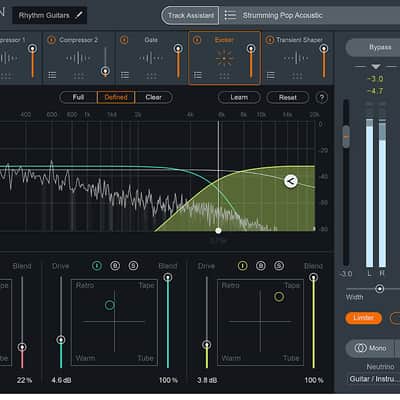
Task: Toggle Transient Shaper module power icon
Action: click(x=270, y=40)
